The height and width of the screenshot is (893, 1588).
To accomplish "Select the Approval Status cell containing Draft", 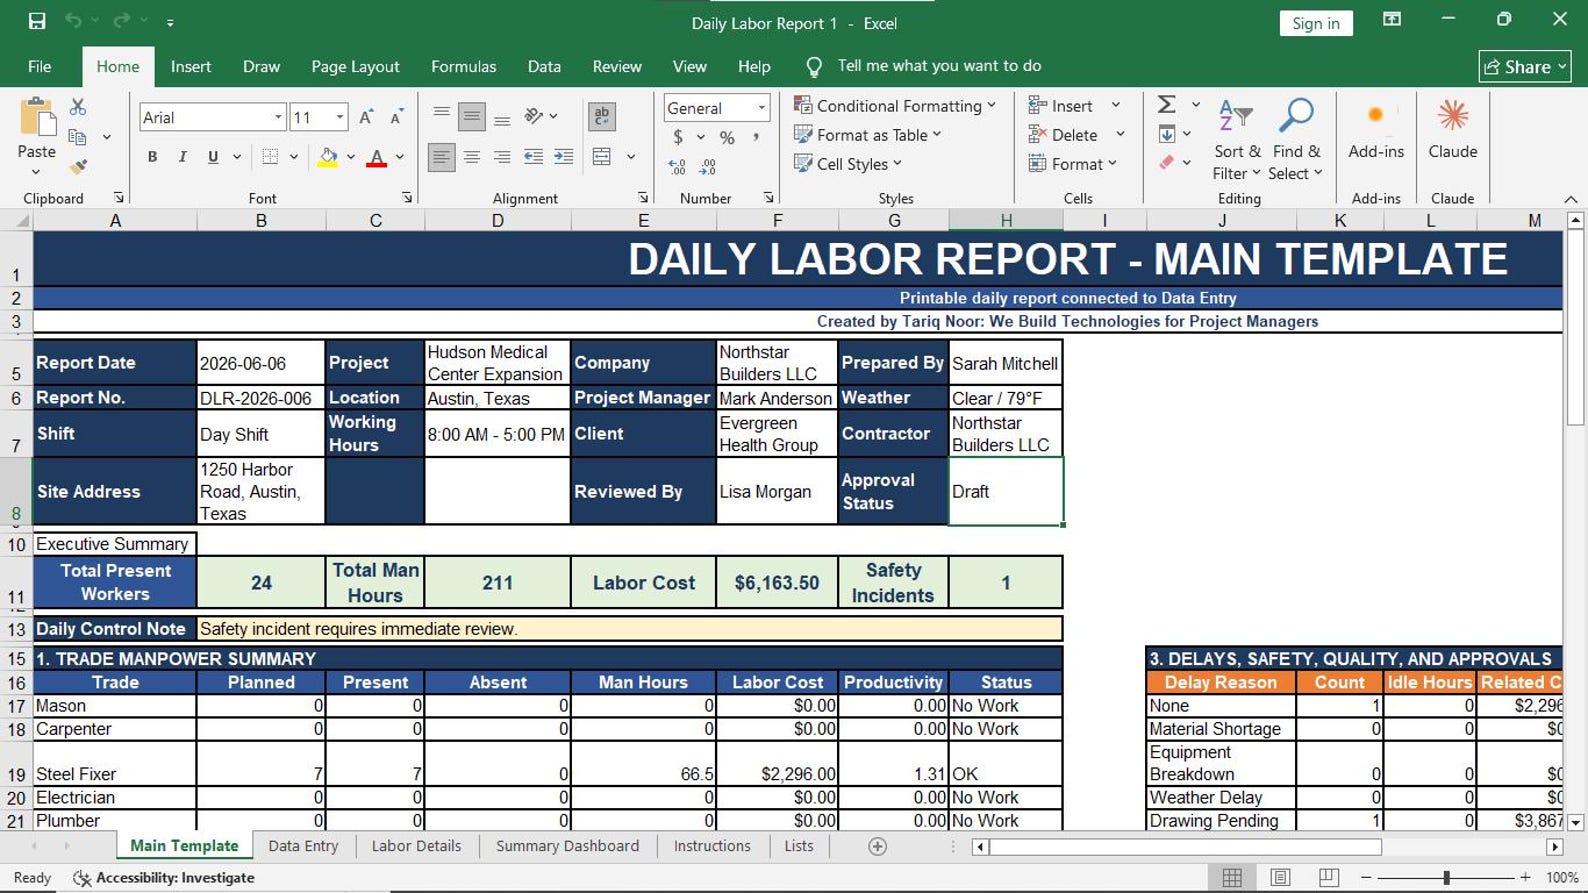I will 1005,491.
